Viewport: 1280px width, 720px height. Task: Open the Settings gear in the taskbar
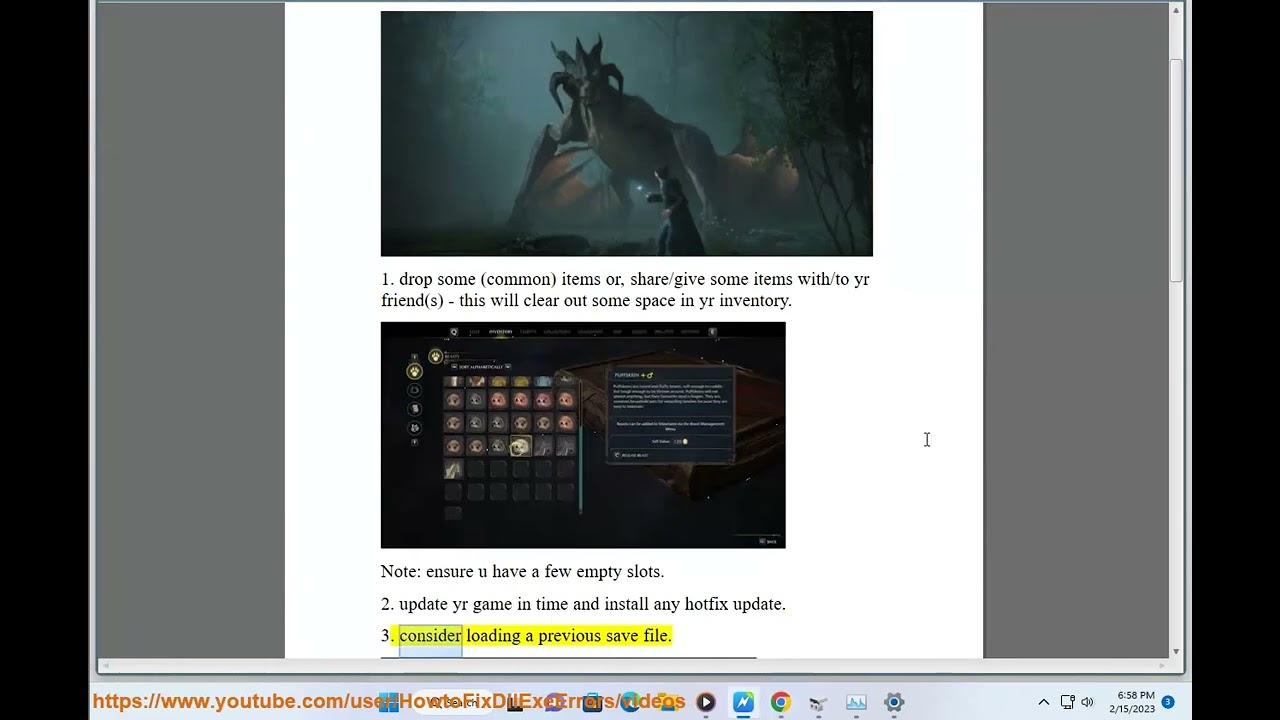coord(894,702)
